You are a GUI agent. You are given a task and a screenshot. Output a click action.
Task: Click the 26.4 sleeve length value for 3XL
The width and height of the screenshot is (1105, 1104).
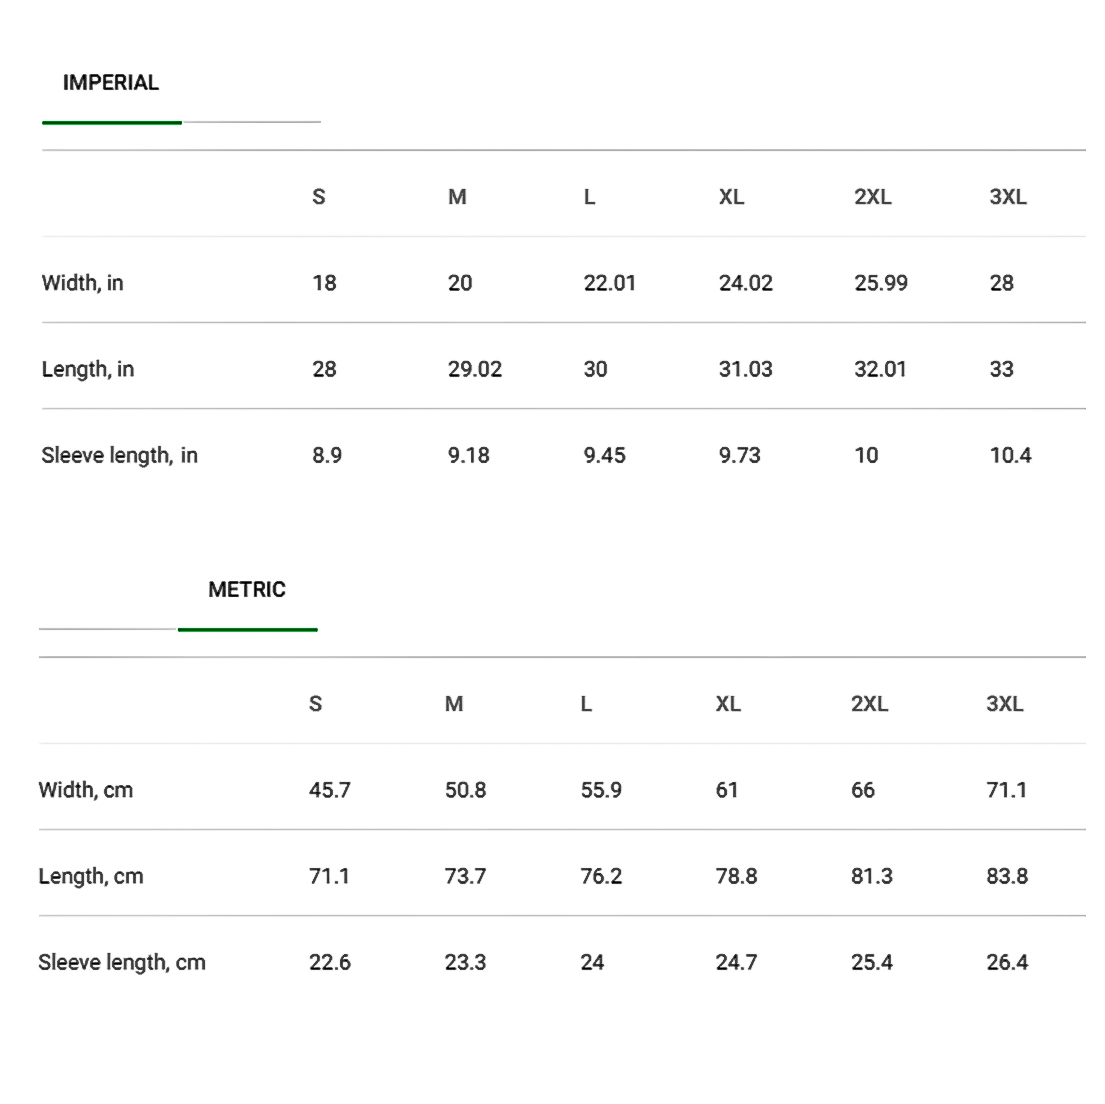click(x=1007, y=962)
